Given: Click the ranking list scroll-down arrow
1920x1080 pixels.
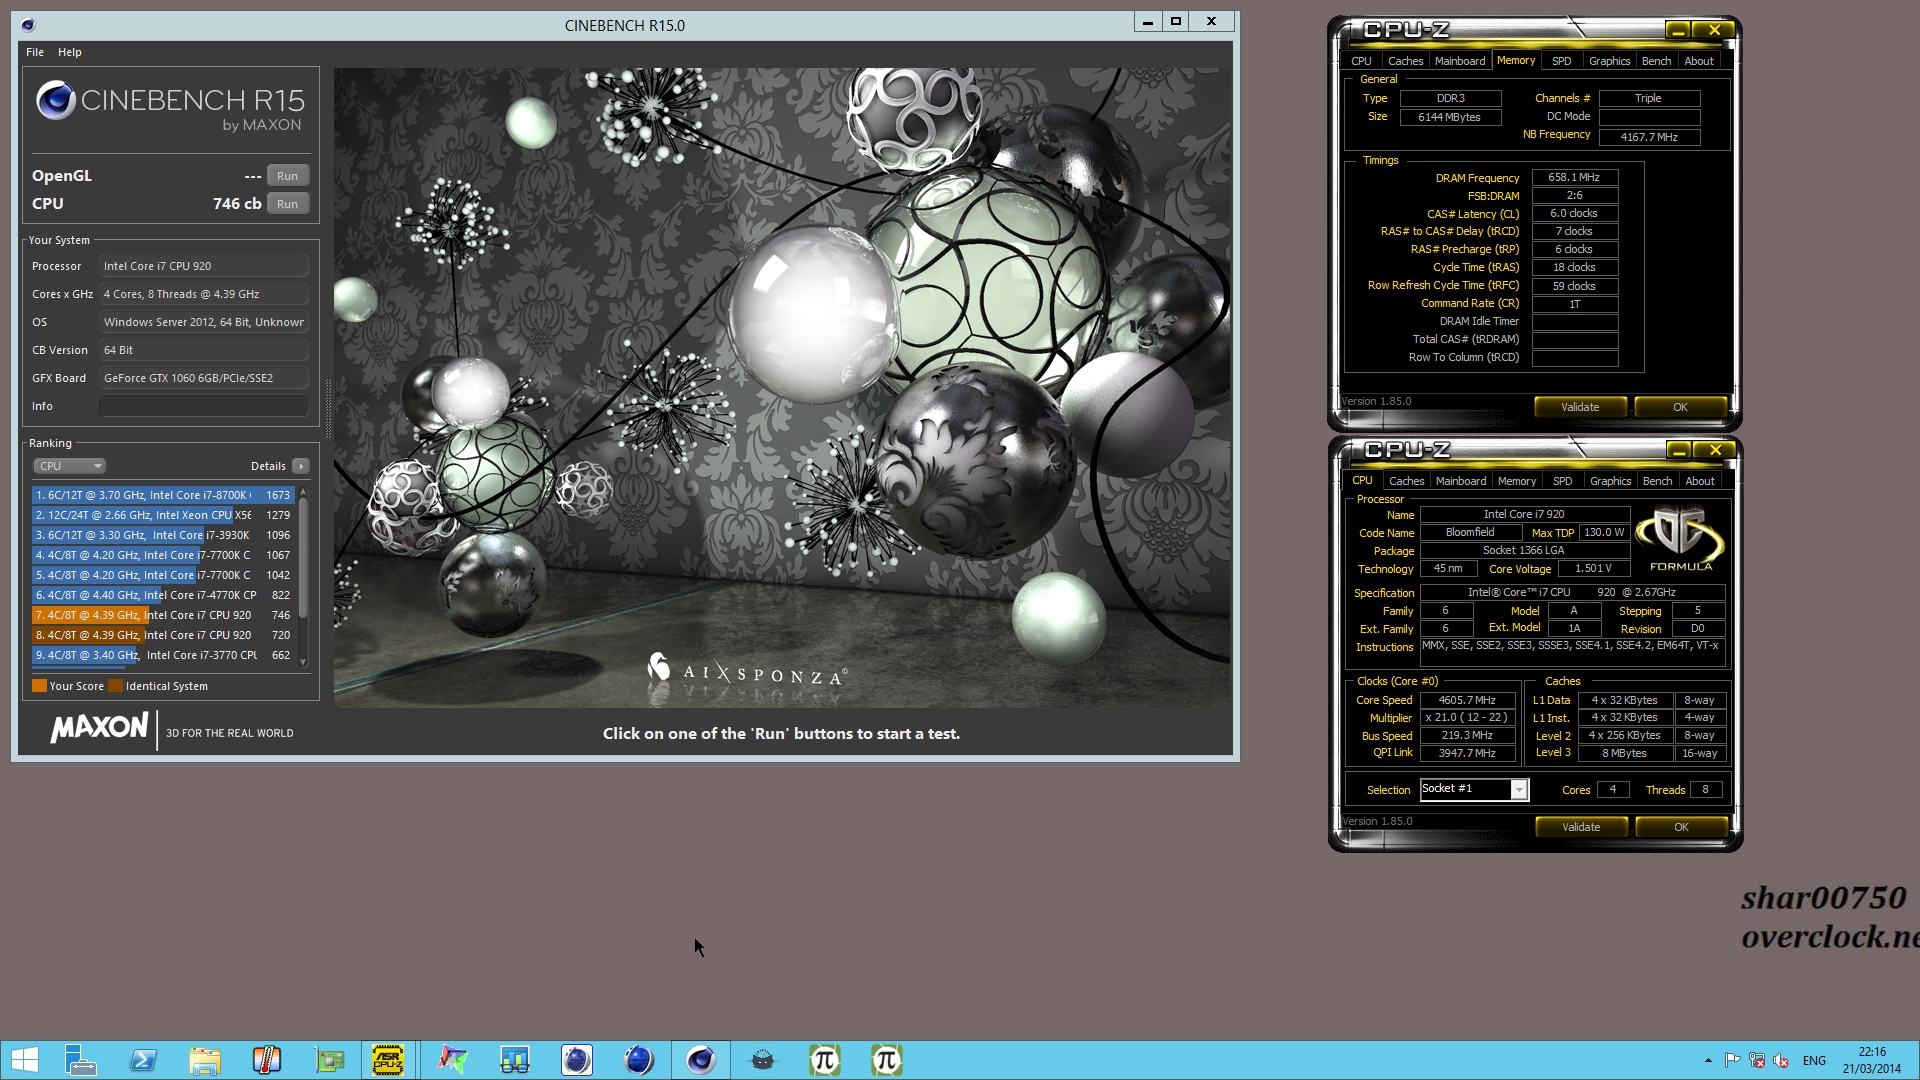Looking at the screenshot, I should (303, 662).
